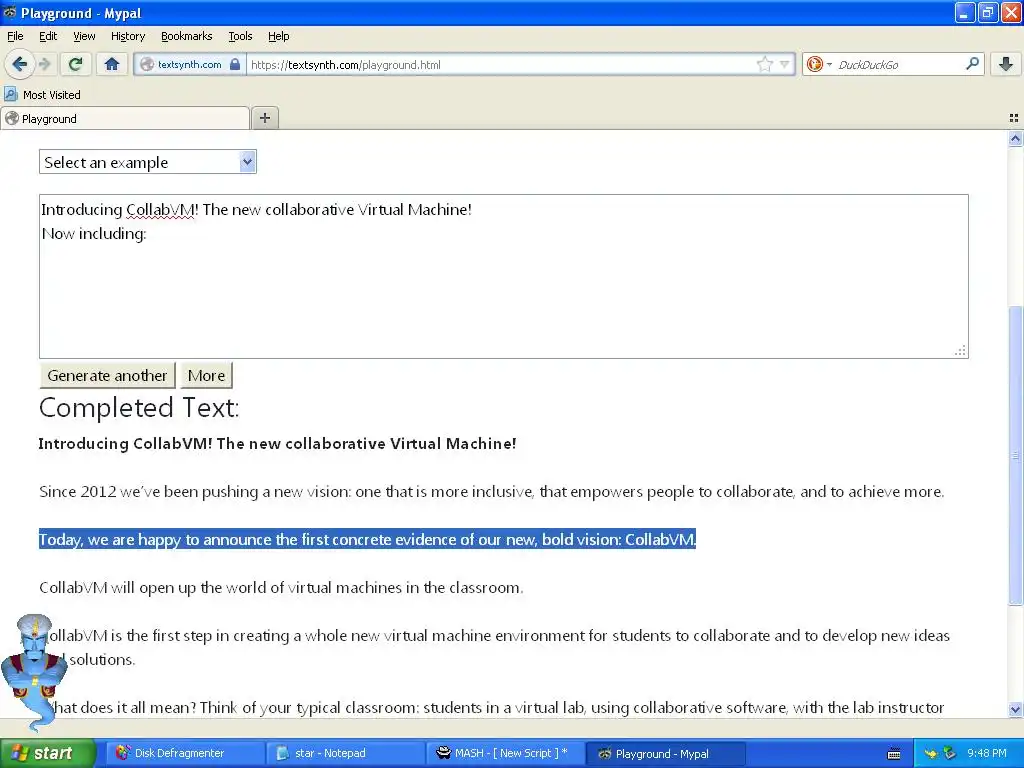The width and height of the screenshot is (1024, 768).
Task: Minimize the Mypal browser window
Action: tap(965, 12)
